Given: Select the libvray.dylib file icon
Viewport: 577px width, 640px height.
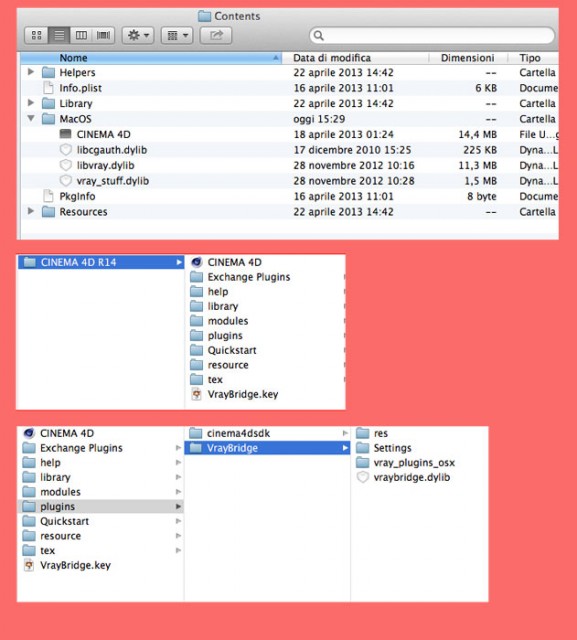Looking at the screenshot, I should pyautogui.click(x=66, y=165).
